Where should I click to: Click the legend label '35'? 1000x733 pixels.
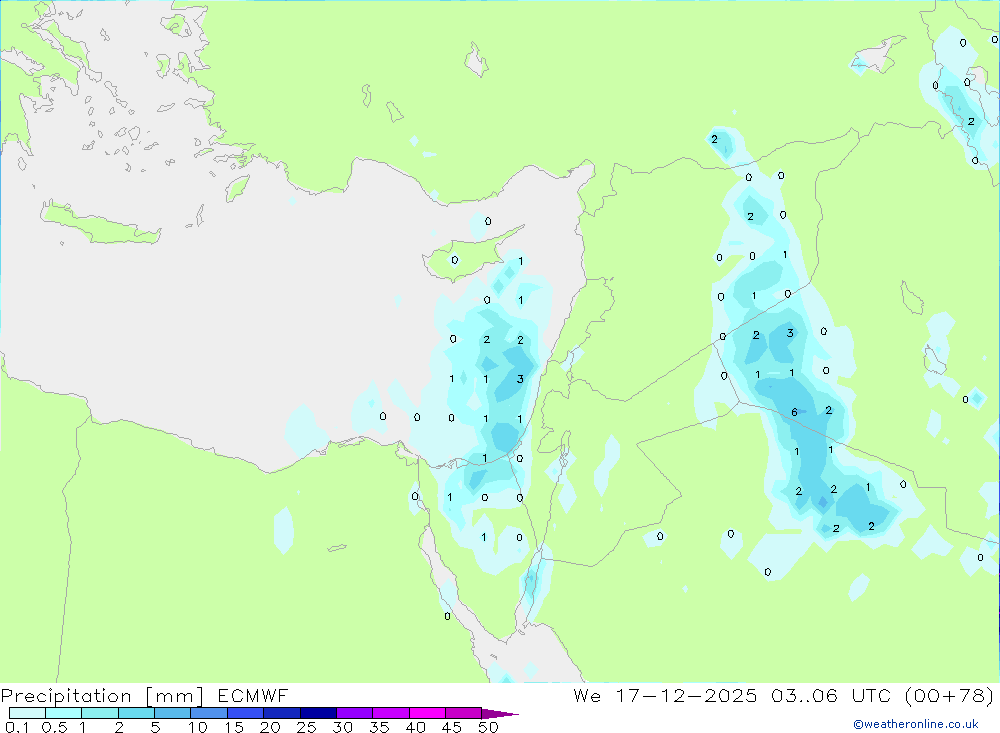pyautogui.click(x=379, y=727)
